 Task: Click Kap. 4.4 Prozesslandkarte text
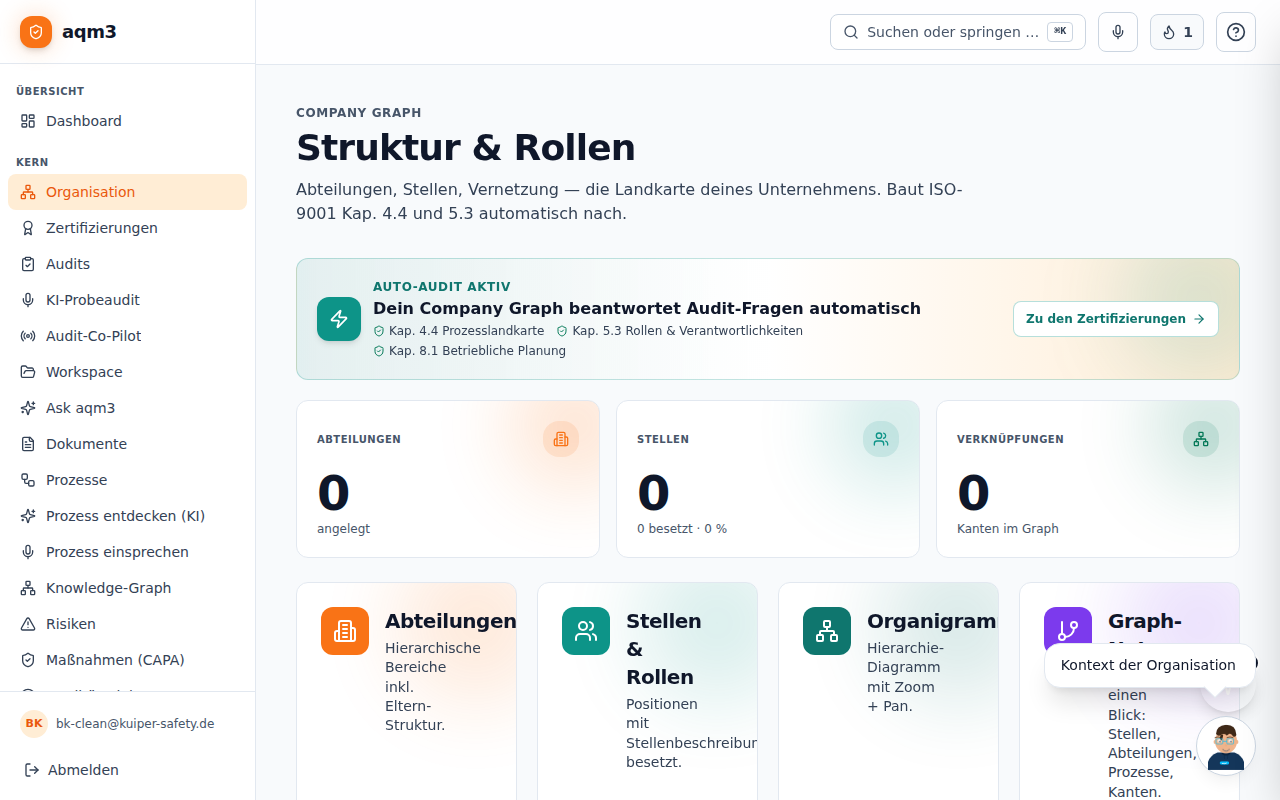(x=467, y=331)
